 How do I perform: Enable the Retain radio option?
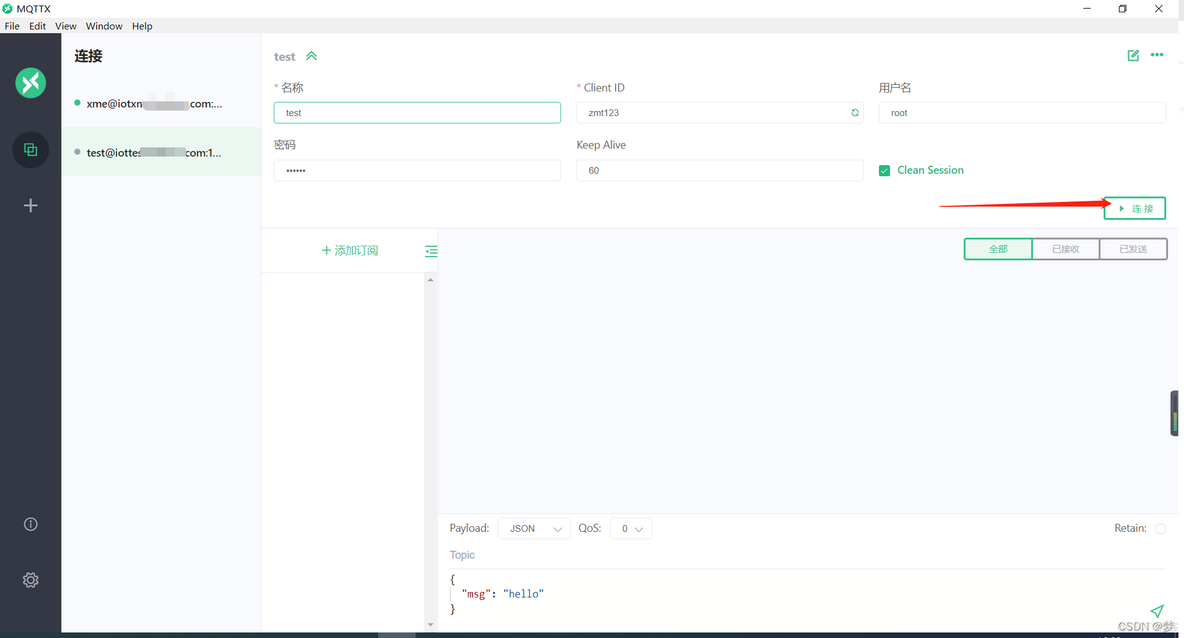click(1160, 528)
